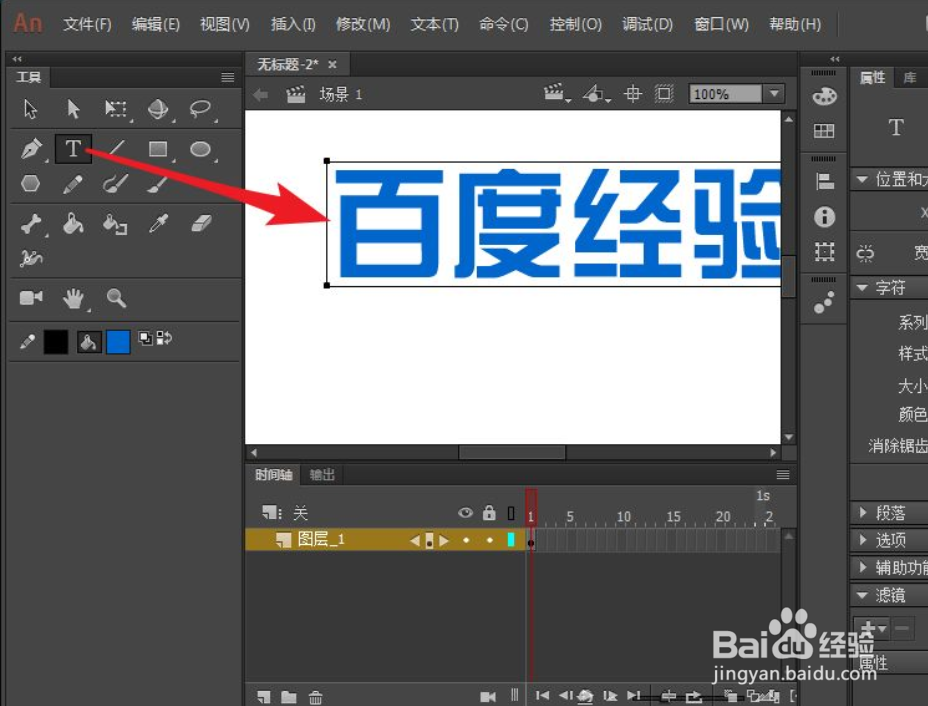Open the Info panel icon
Screen dimensions: 928x706
[824, 217]
